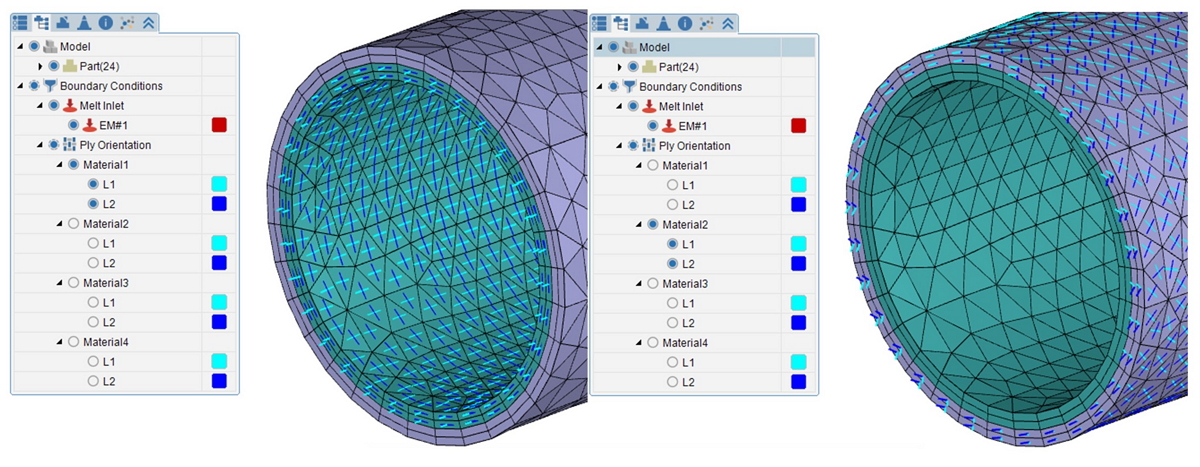
Task: Select Material3 label in right panel
Action: (x=685, y=284)
